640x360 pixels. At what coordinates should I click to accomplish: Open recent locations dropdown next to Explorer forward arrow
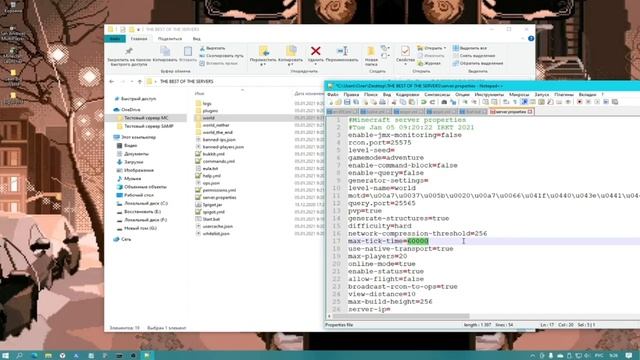(131, 82)
